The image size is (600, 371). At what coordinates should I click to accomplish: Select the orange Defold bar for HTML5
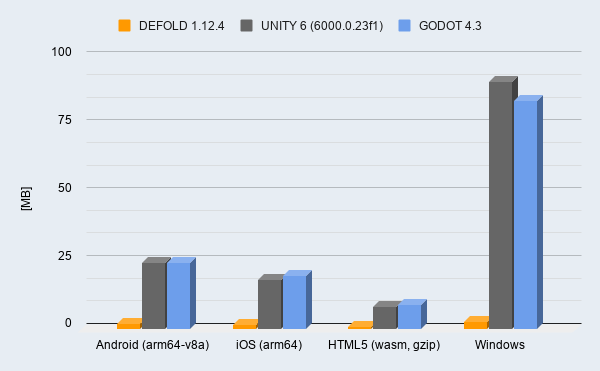(x=360, y=325)
